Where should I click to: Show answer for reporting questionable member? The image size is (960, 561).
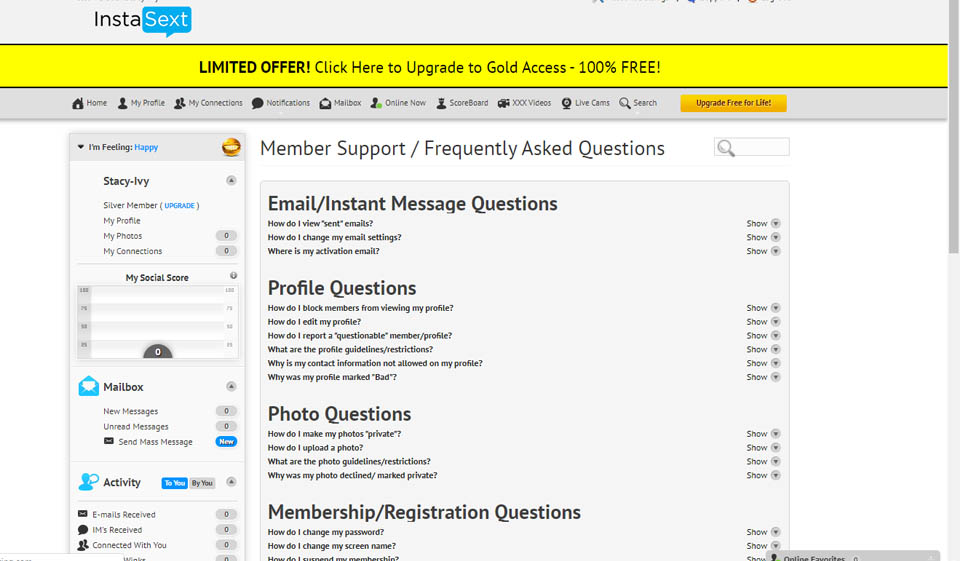(763, 336)
